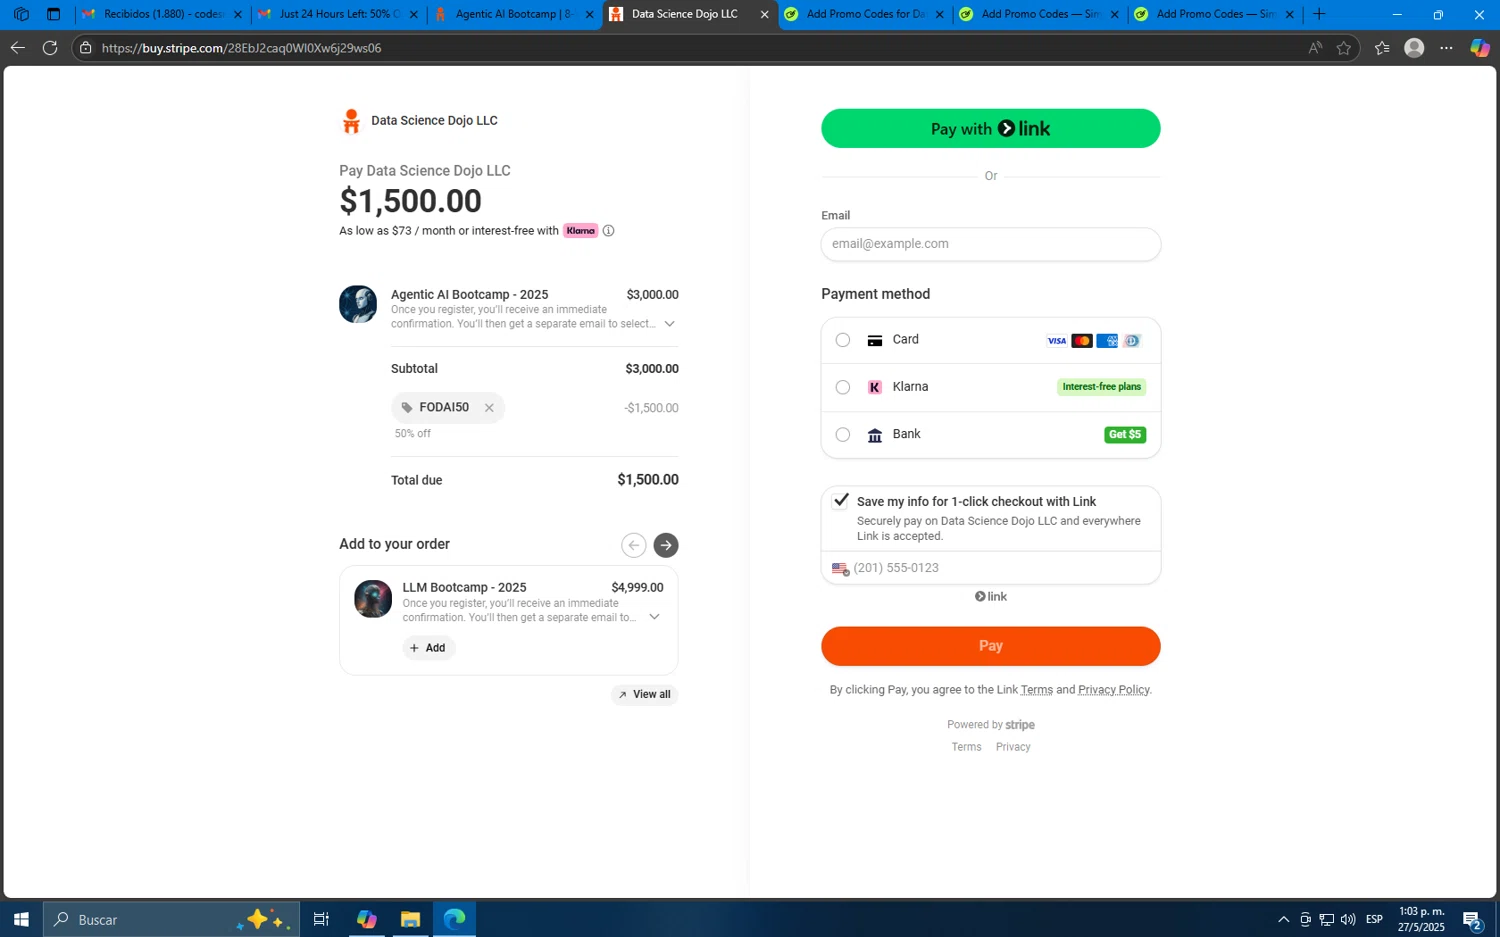Open the volume control in system tray
Screen dimensions: 1500x937
(1348, 920)
